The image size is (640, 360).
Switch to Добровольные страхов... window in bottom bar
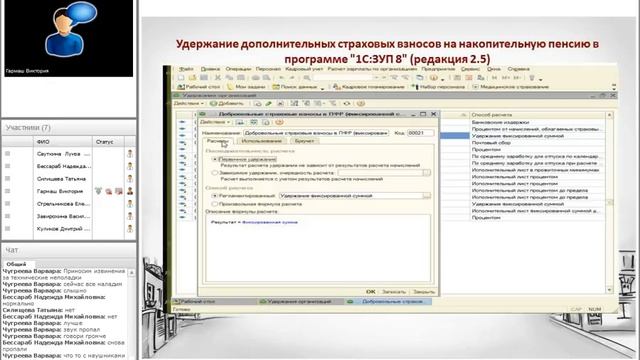388,302
